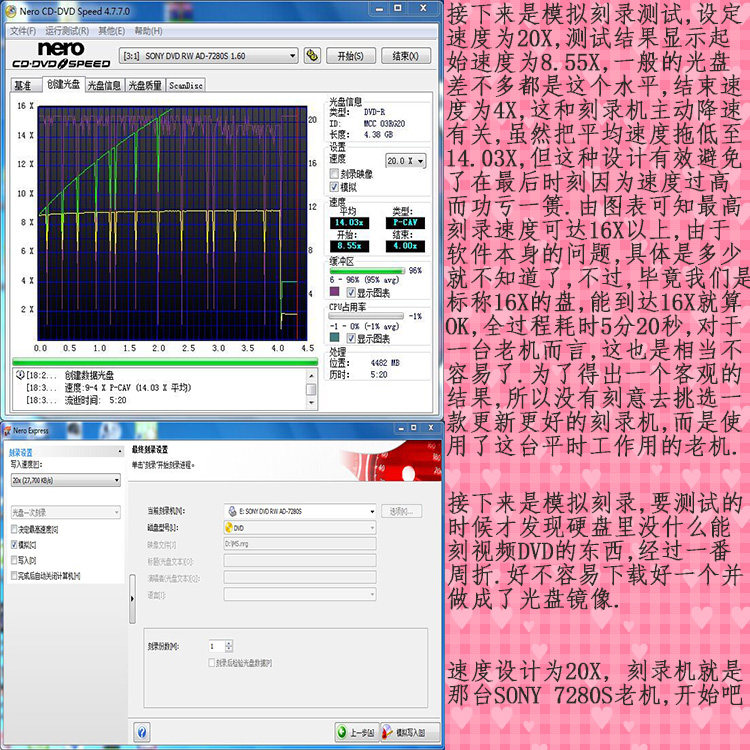Switch to the 基准 tab
The width and height of the screenshot is (750, 750).
[x=24, y=86]
